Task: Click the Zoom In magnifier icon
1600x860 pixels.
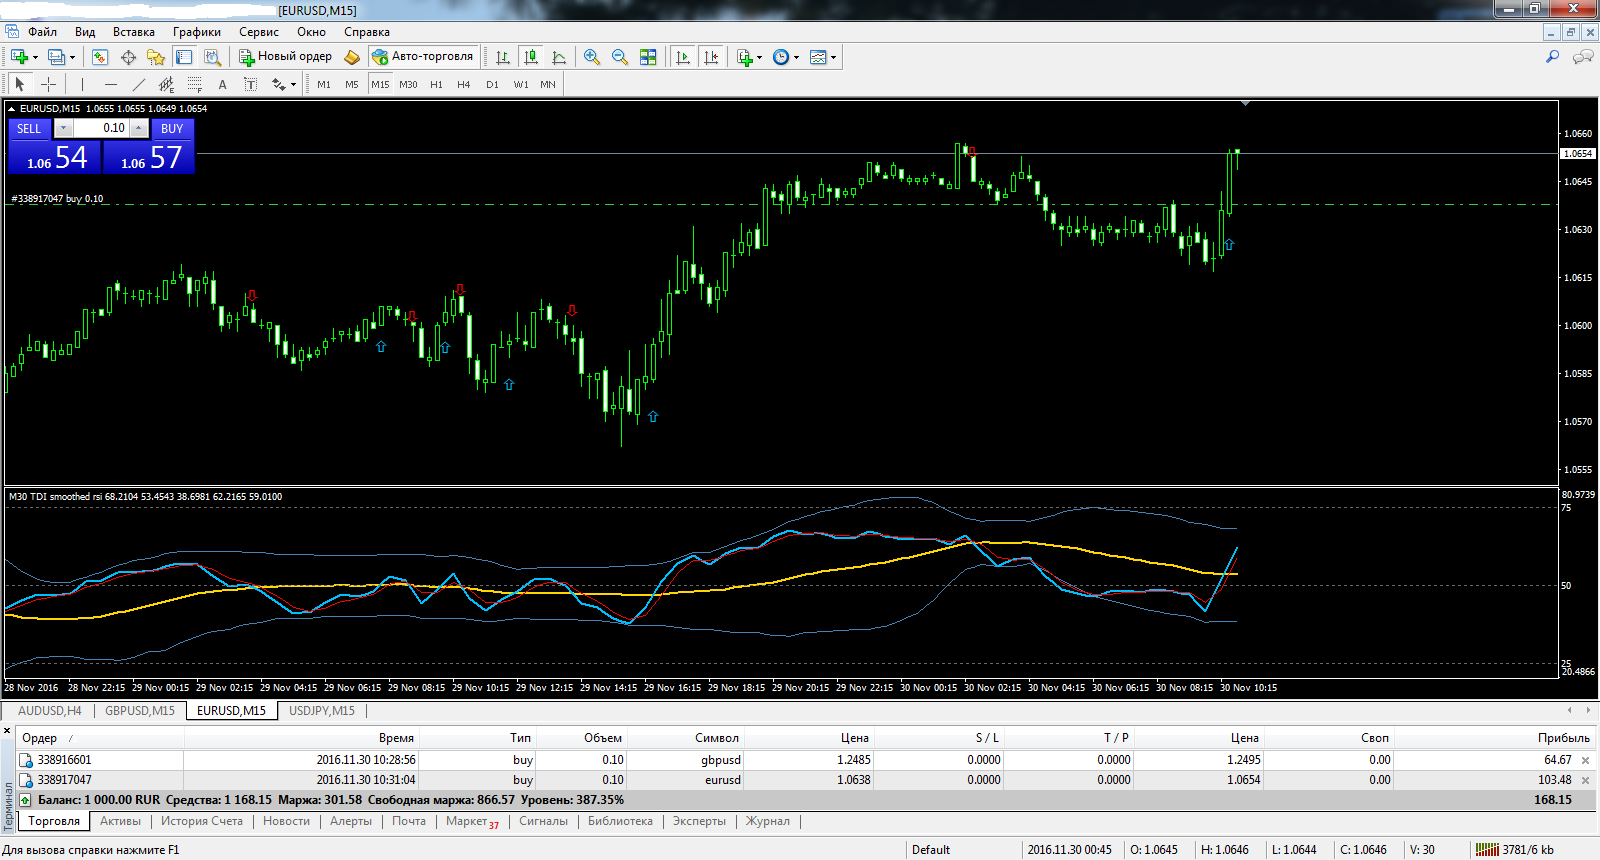Action: point(592,57)
